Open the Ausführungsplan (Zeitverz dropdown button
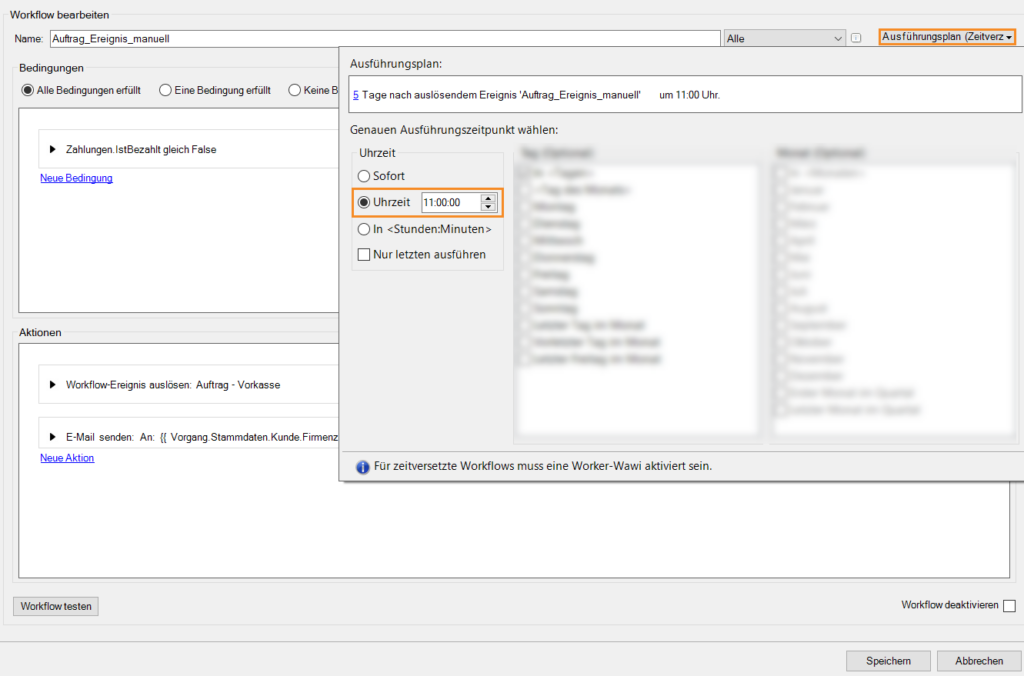This screenshot has height=676, width=1024. 947,37
